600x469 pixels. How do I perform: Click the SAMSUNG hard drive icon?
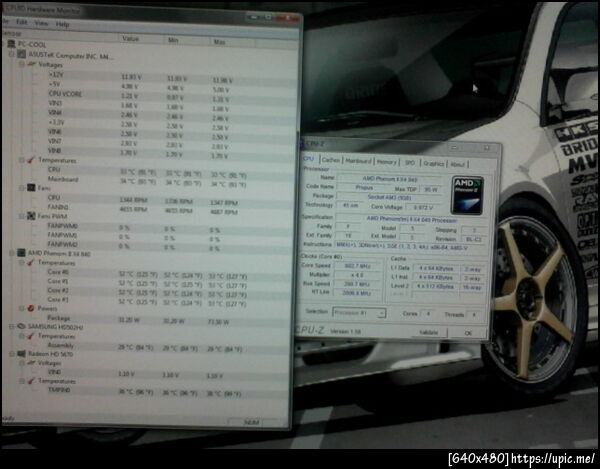(x=21, y=326)
